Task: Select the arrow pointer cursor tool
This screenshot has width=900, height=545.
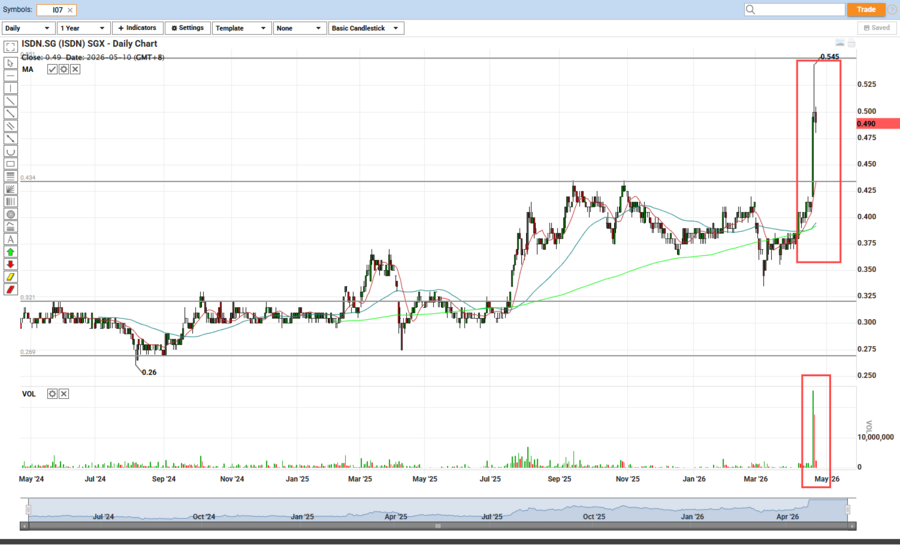Action: click(10, 62)
